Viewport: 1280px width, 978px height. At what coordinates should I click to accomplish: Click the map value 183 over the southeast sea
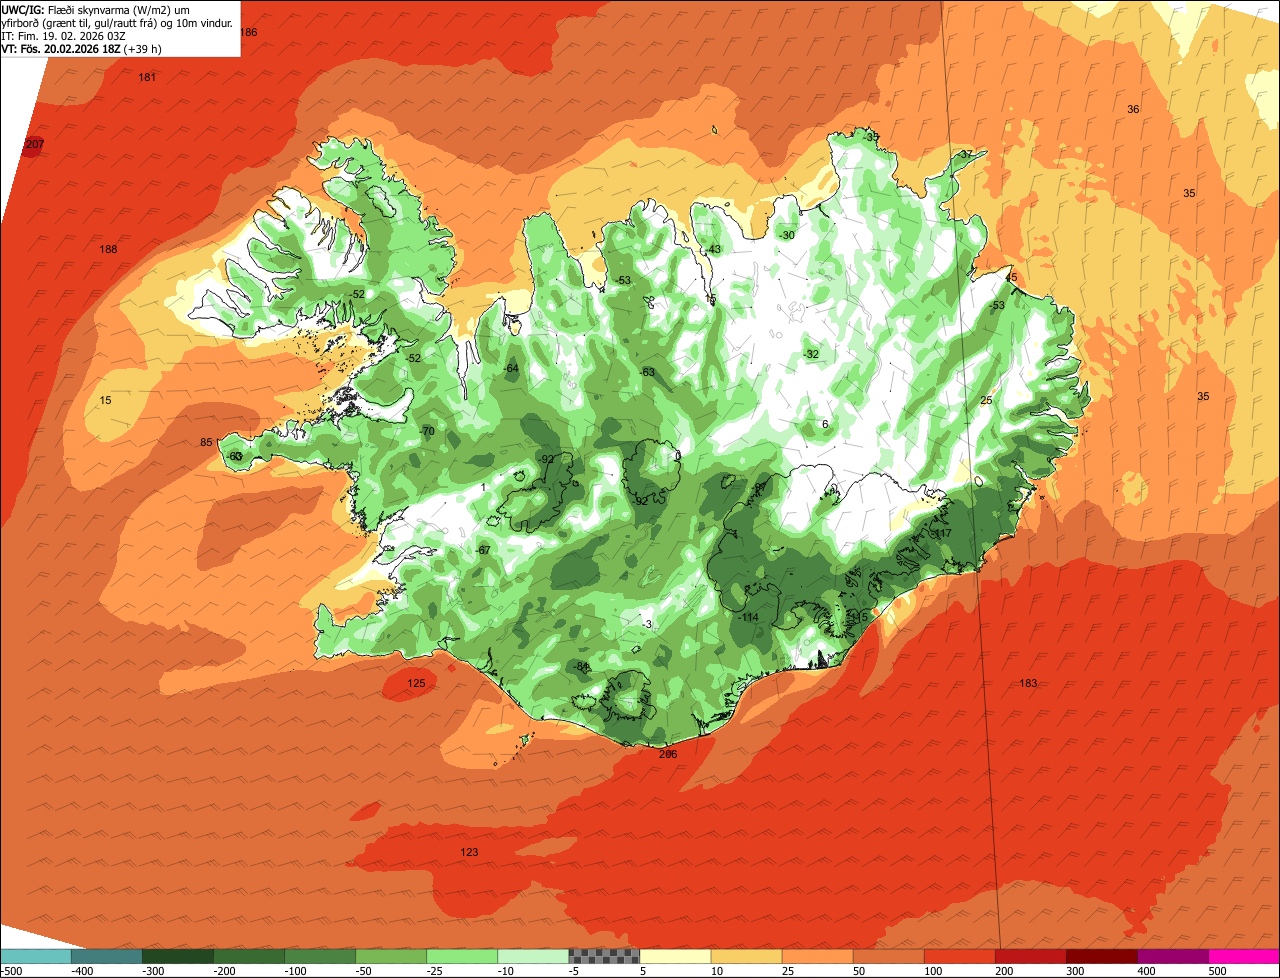1028,684
